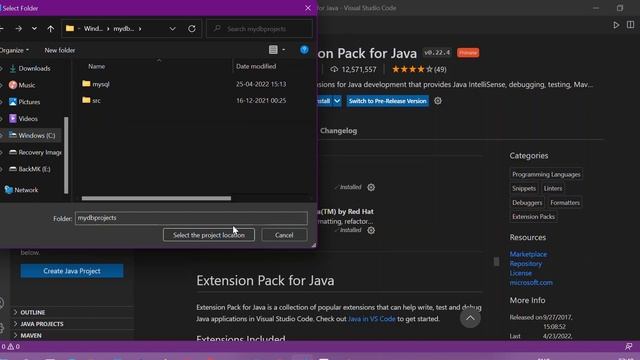Click the Extension Packs category tag
This screenshot has height=360, width=640.
click(533, 216)
